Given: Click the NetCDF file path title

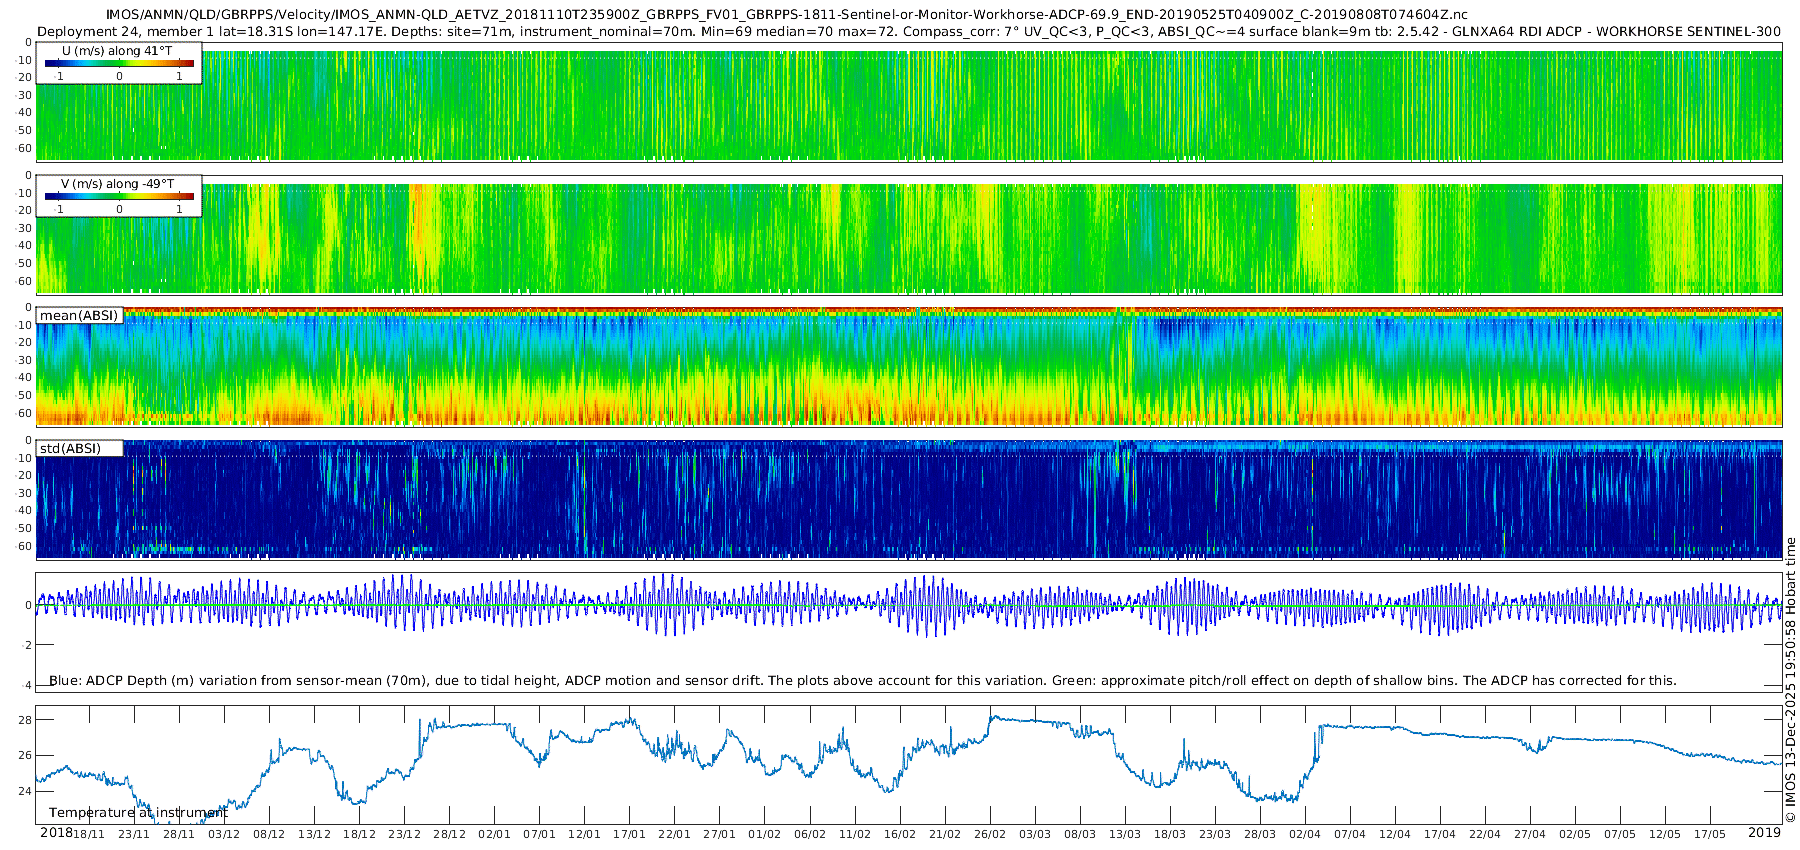Looking at the screenshot, I should [787, 15].
